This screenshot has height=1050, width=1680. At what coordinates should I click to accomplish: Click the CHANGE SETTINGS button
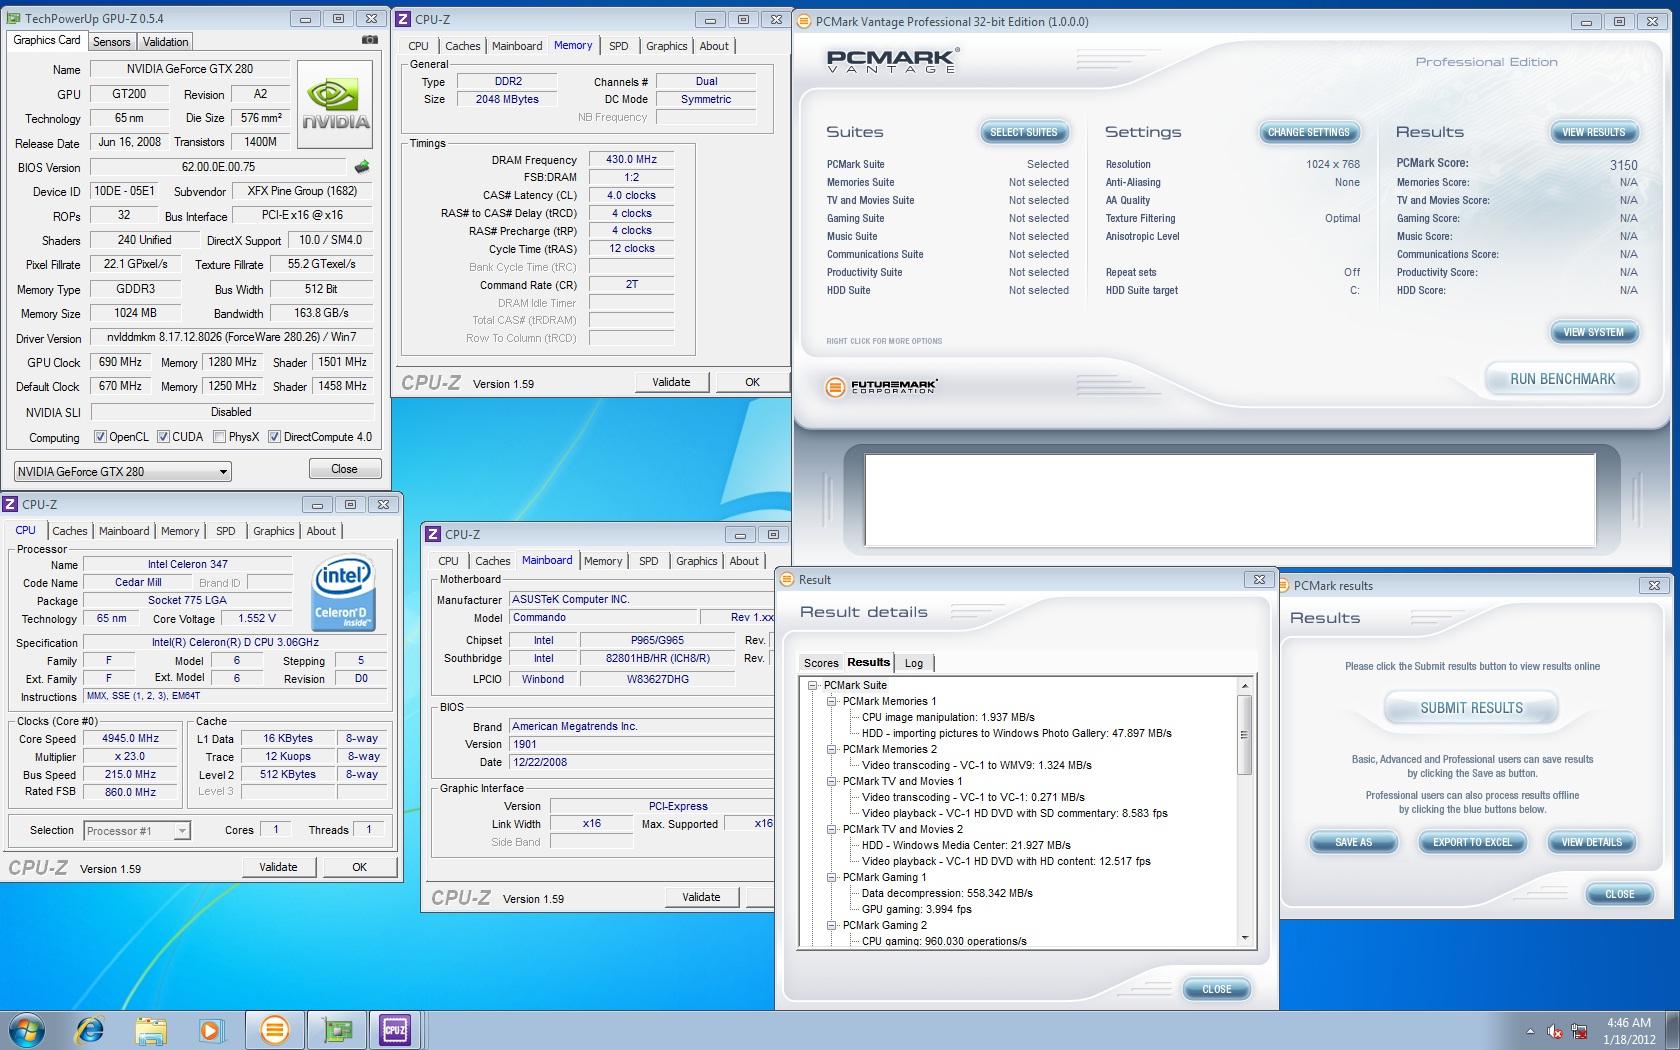coord(1308,132)
